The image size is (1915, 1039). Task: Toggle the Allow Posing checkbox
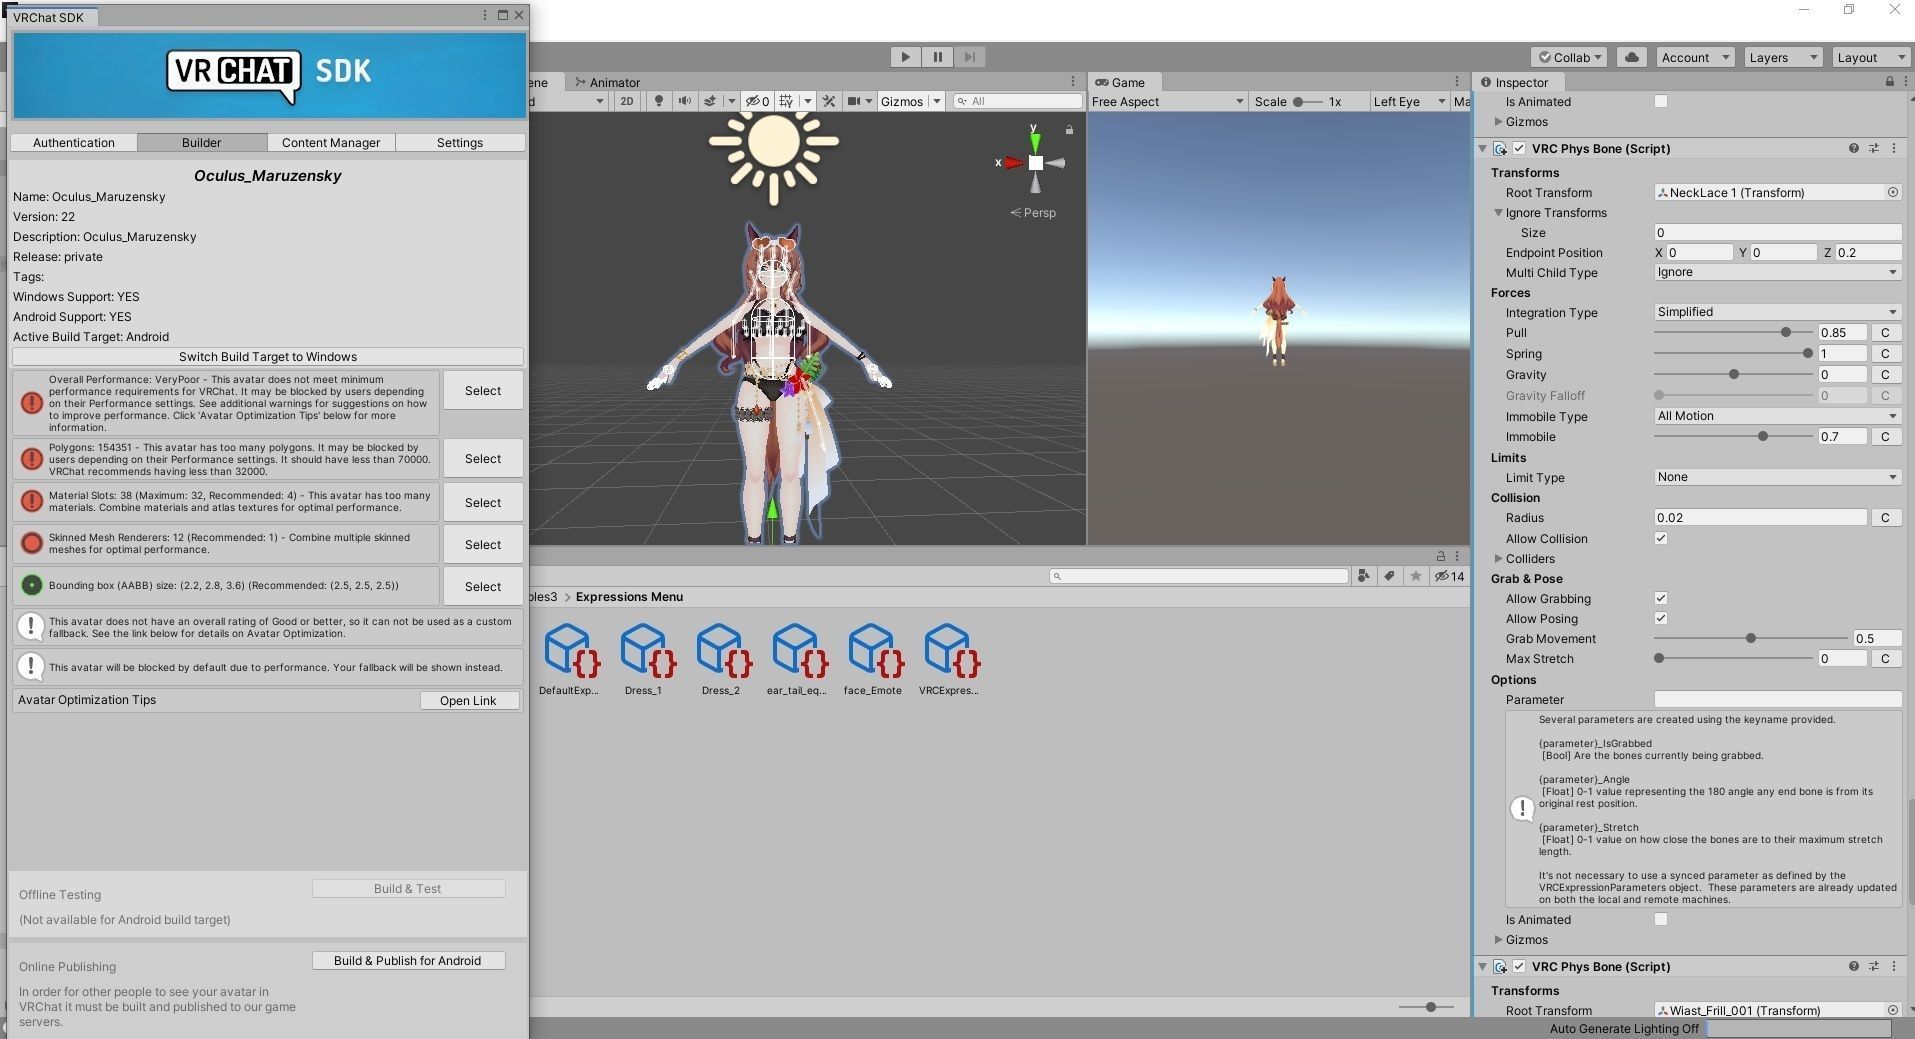pos(1661,618)
